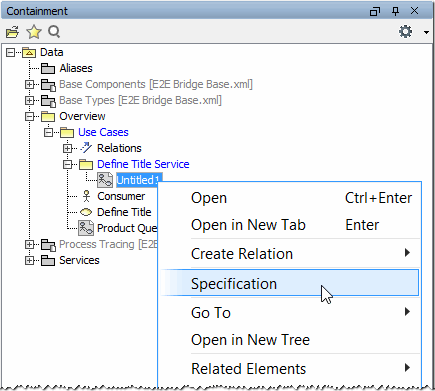Select the Consumer actor icon
This screenshot has height=391, width=435.
(87, 196)
